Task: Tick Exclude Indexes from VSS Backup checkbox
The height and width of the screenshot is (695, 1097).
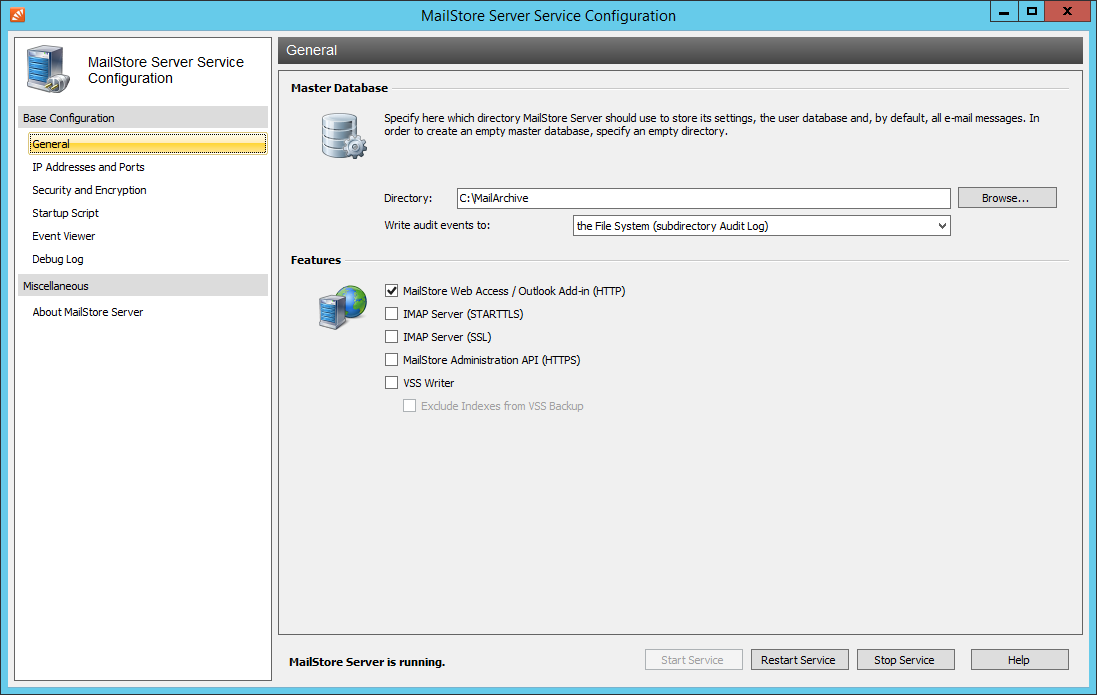Action: click(409, 406)
